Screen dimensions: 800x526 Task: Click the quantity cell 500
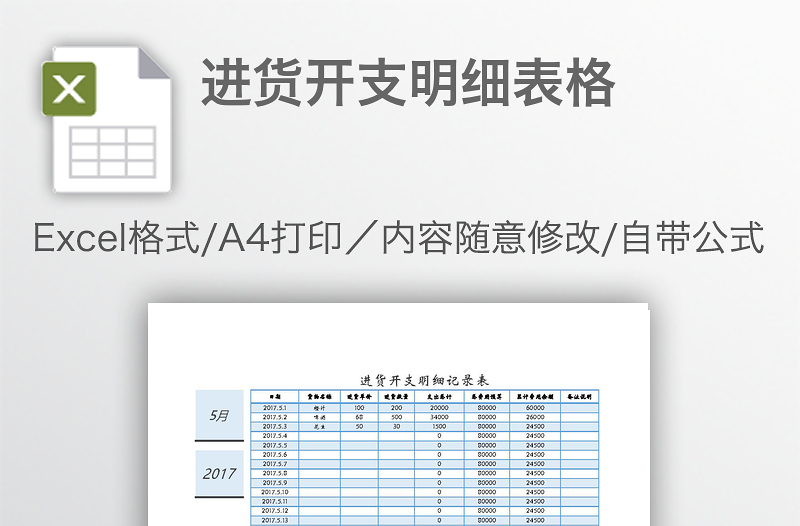click(x=396, y=417)
